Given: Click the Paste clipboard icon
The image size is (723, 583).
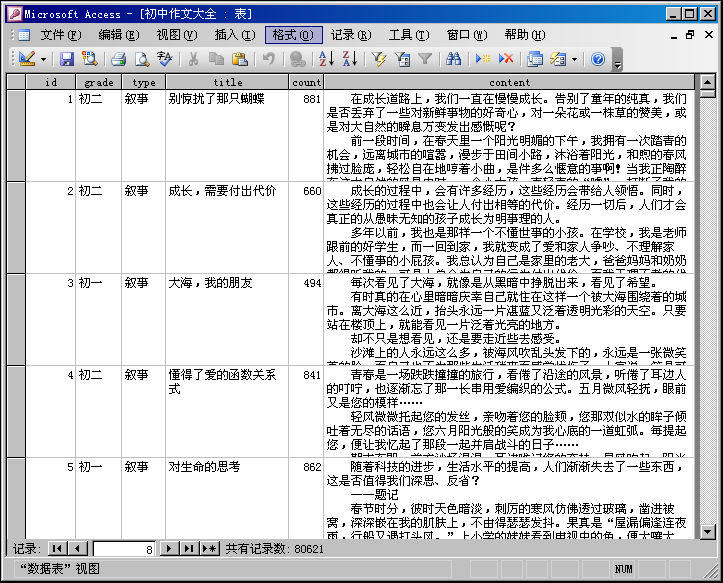Looking at the screenshot, I should click(240, 59).
